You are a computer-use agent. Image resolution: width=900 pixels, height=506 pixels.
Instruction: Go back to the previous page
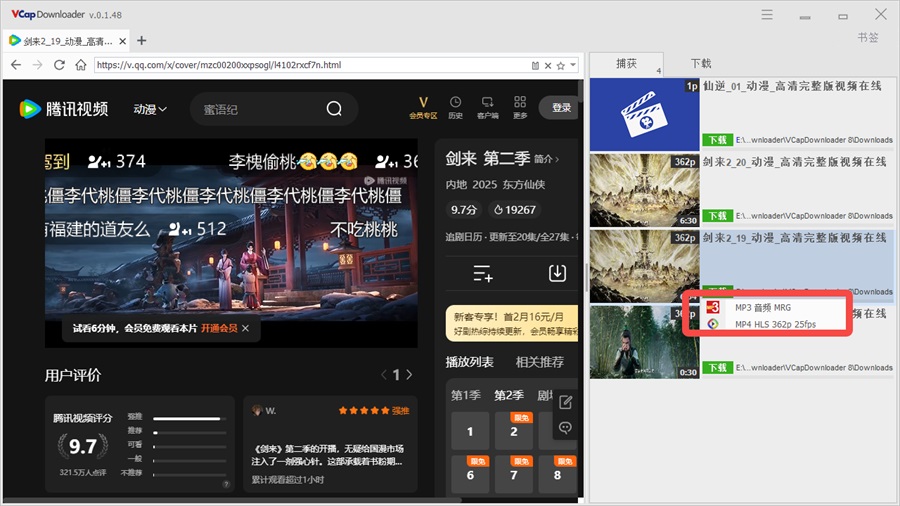(16, 65)
